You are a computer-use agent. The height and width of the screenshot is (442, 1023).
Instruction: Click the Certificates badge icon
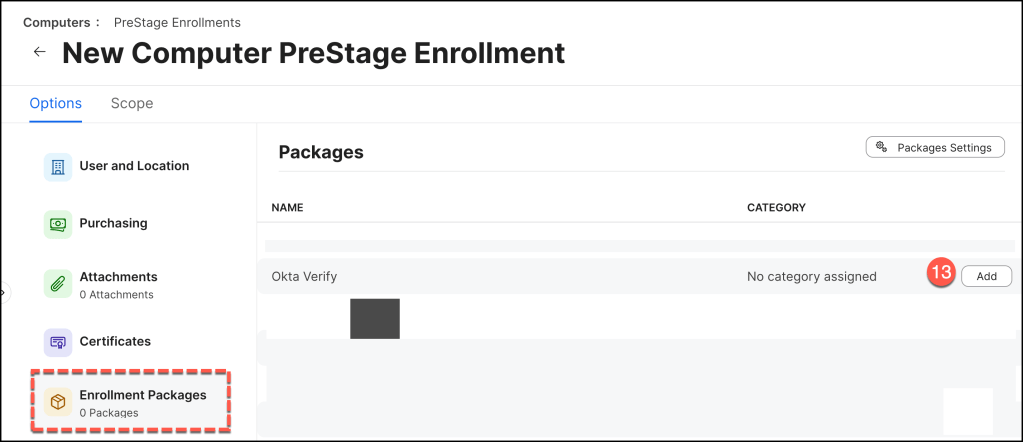tap(58, 342)
